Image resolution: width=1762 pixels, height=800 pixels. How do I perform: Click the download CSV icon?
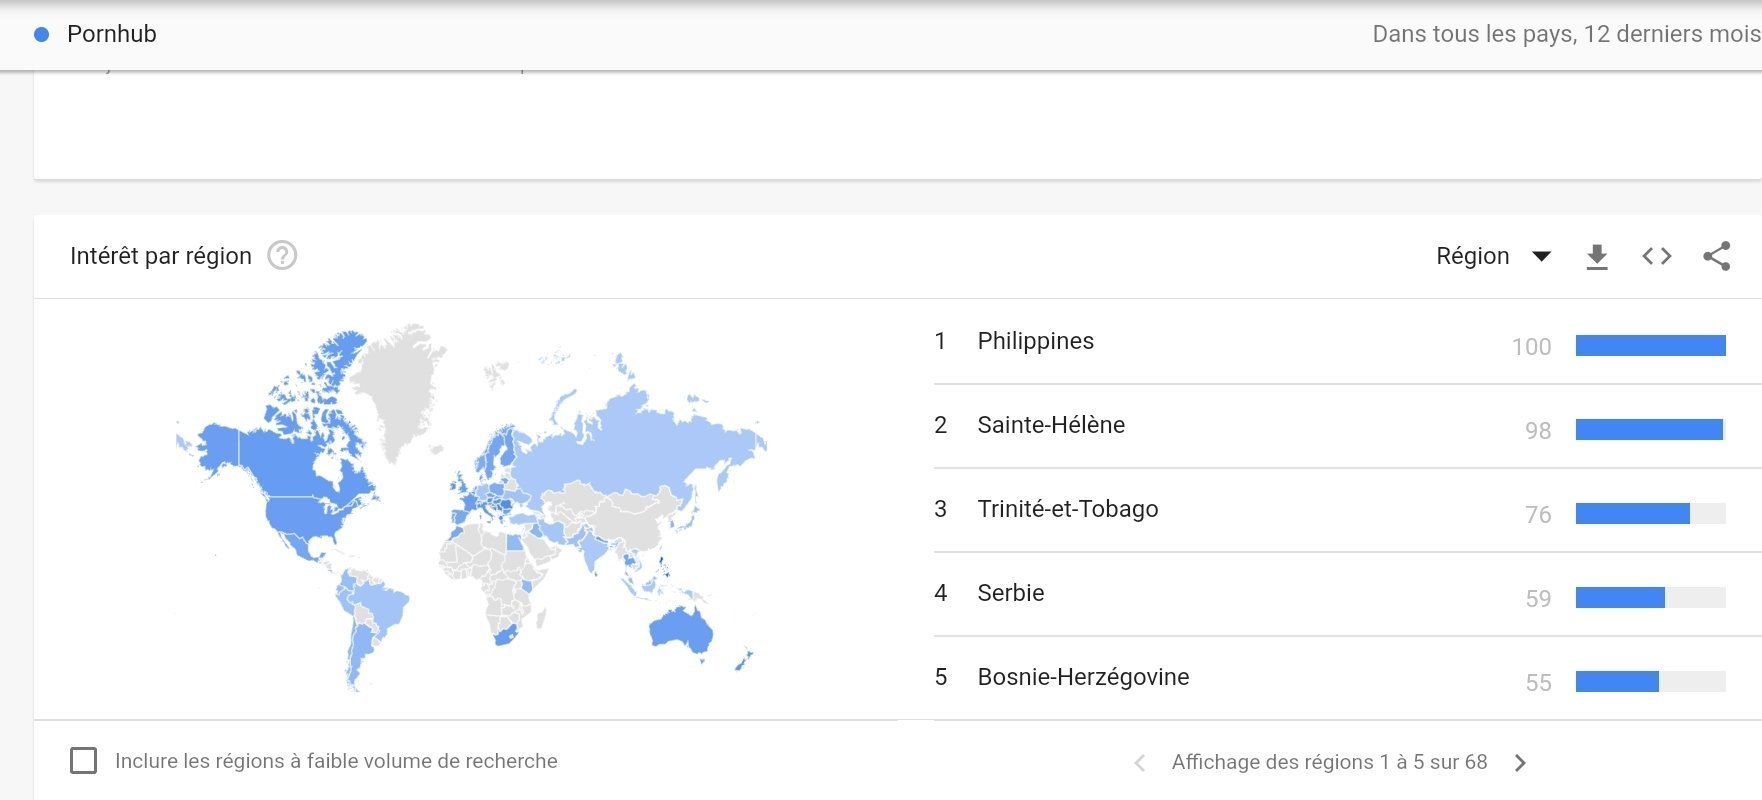pyautogui.click(x=1597, y=257)
